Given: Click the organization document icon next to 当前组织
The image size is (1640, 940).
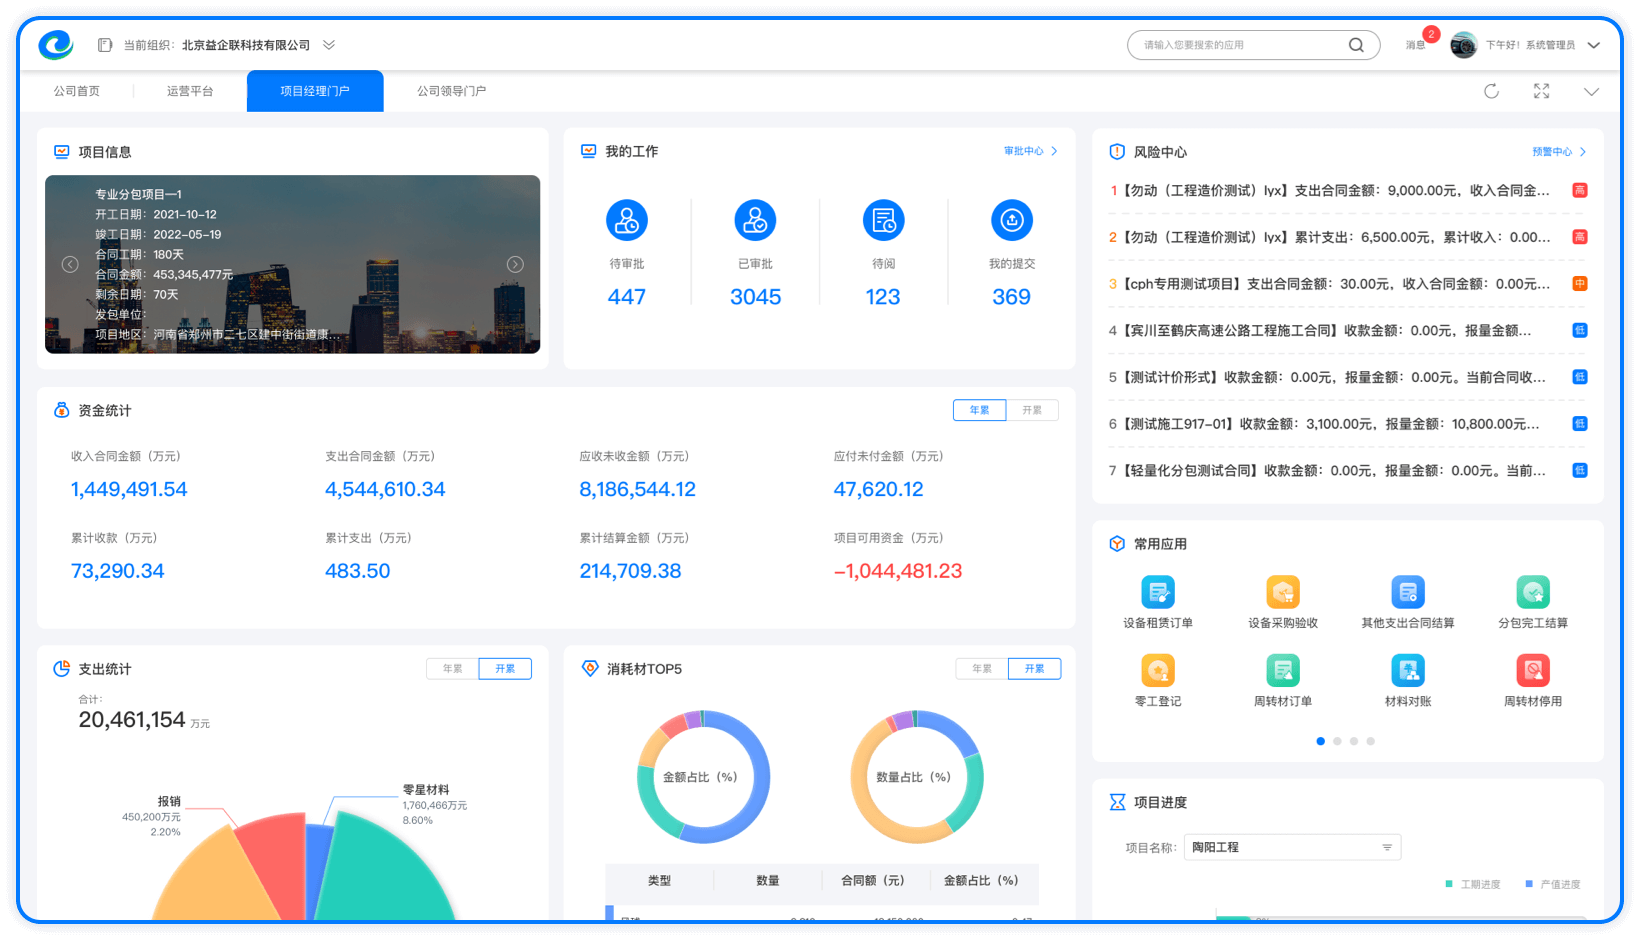Looking at the screenshot, I should [x=105, y=45].
